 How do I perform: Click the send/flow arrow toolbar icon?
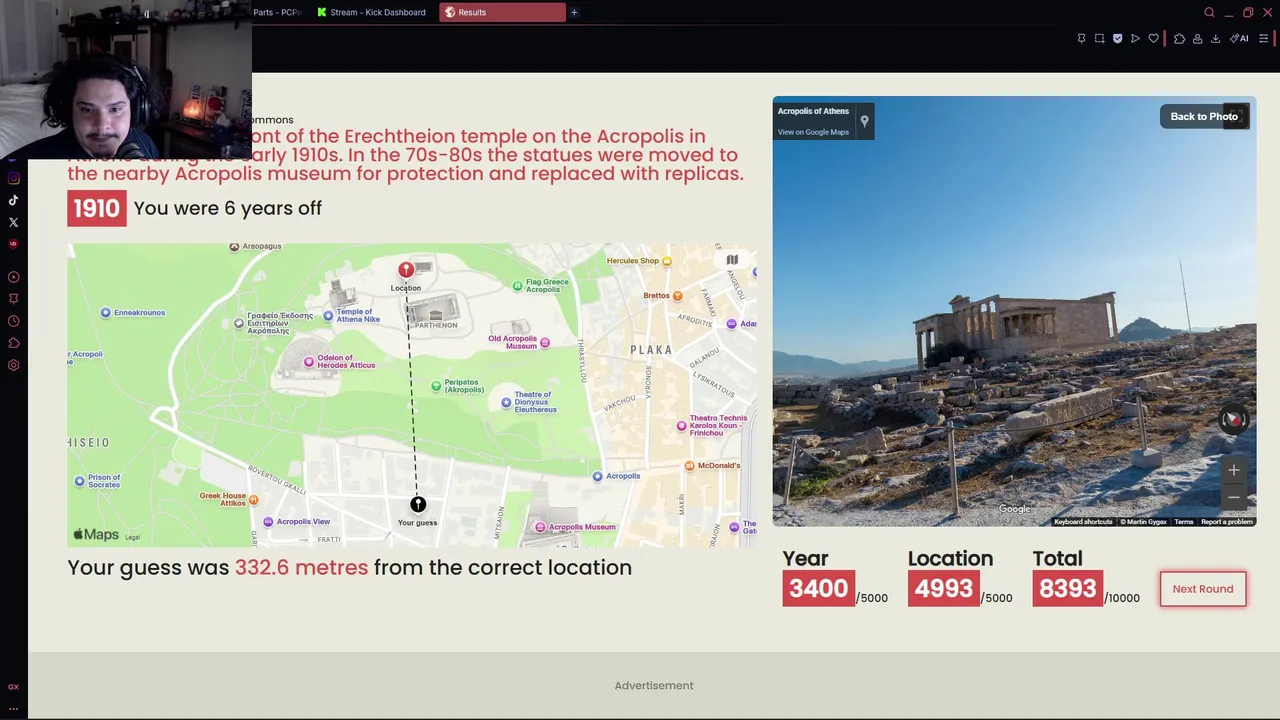[1135, 39]
